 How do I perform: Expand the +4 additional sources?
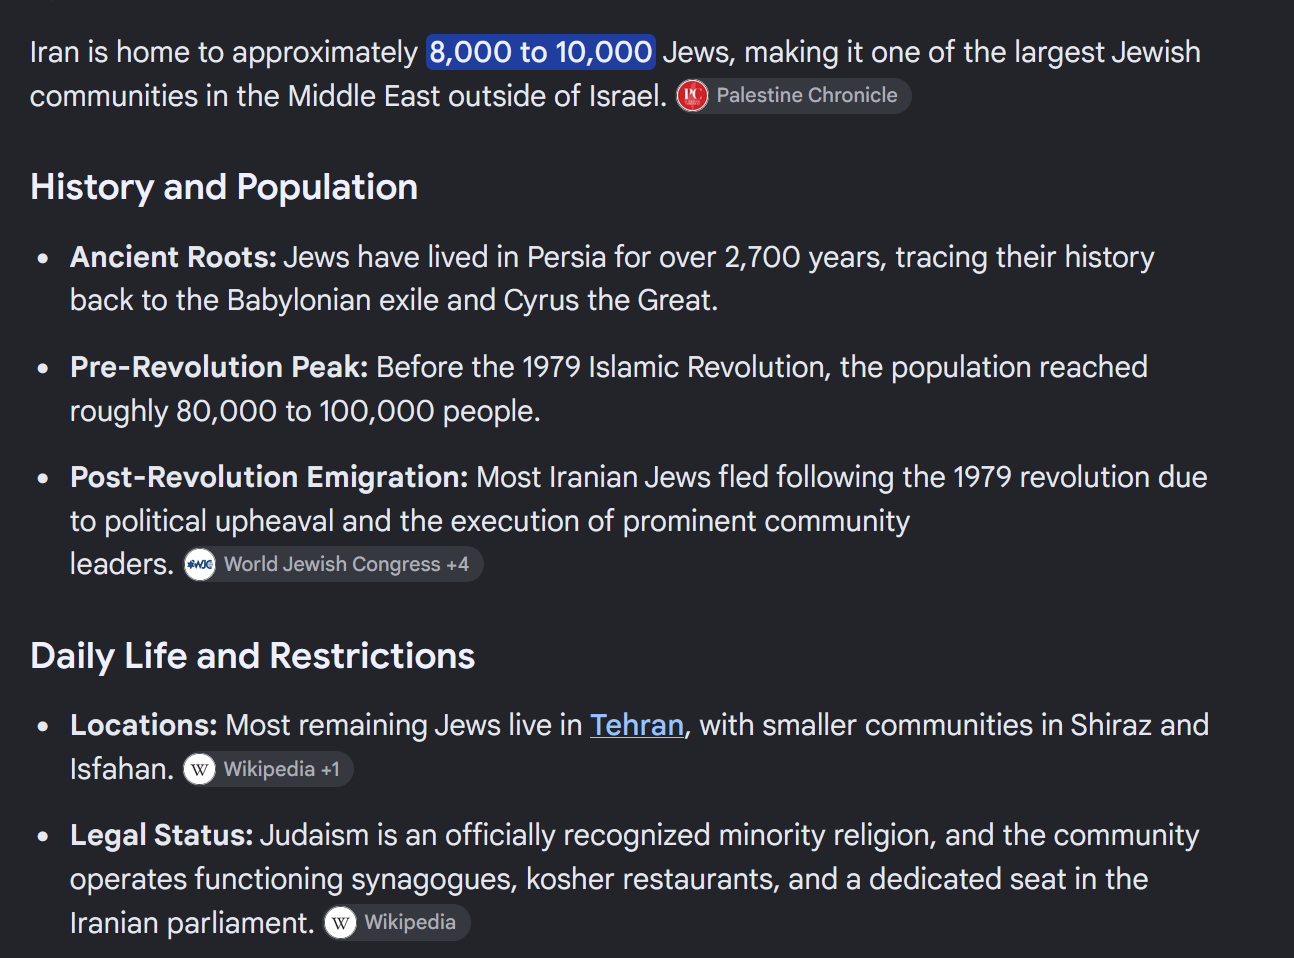click(458, 565)
